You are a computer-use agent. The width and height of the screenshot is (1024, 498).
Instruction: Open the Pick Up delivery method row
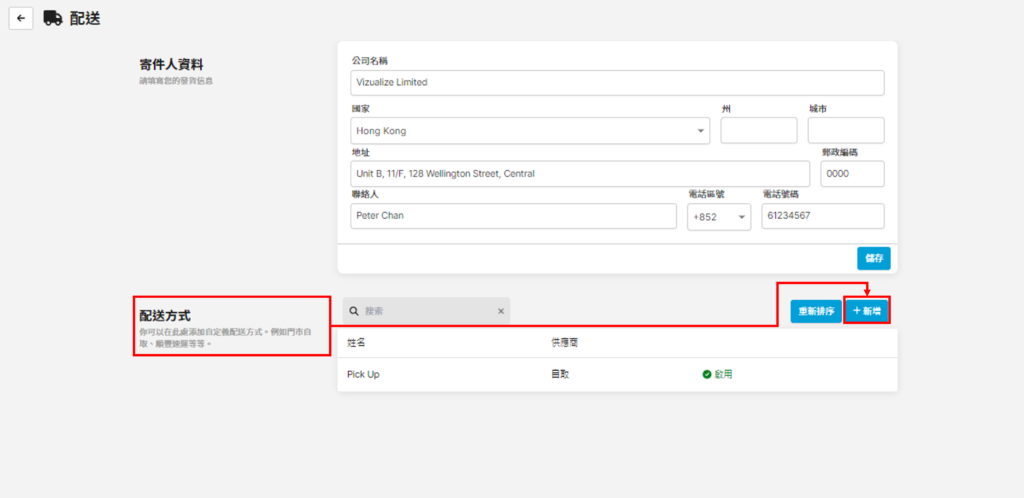[x=363, y=374]
